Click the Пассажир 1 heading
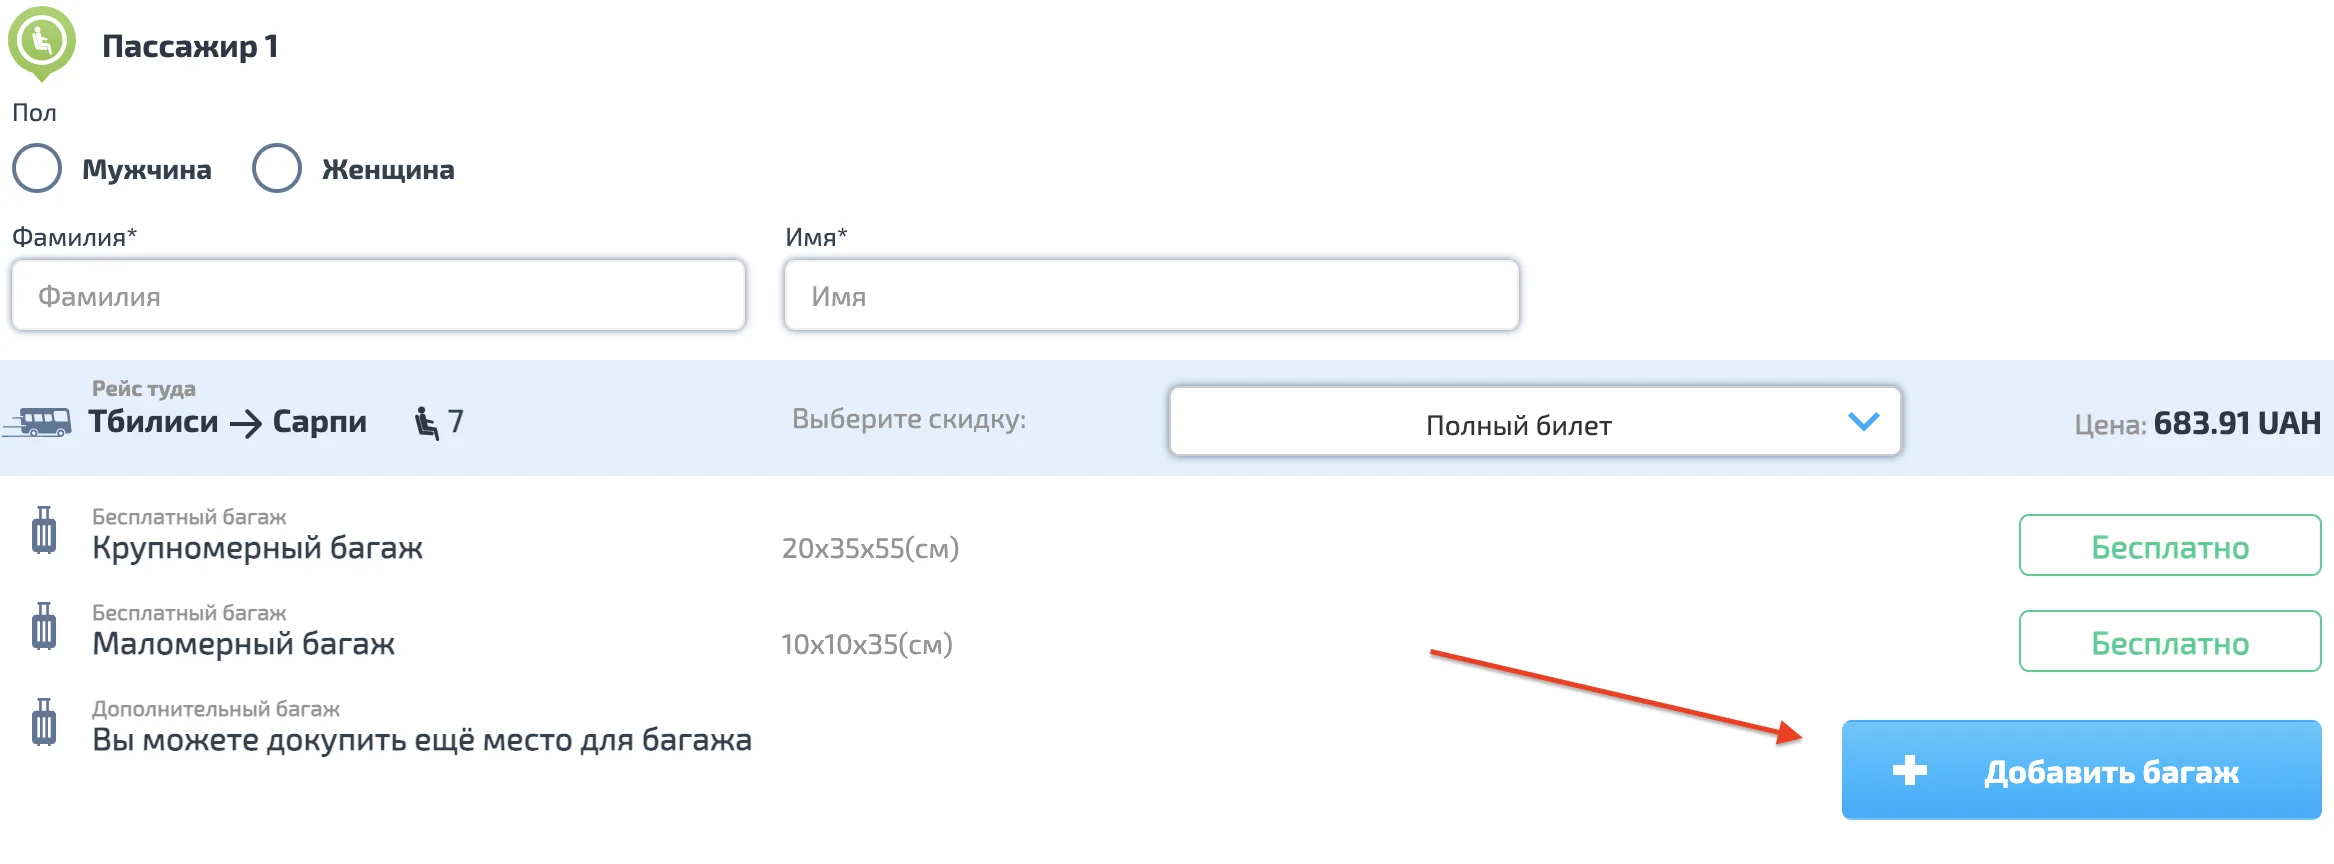This screenshot has width=2334, height=864. pos(190,46)
